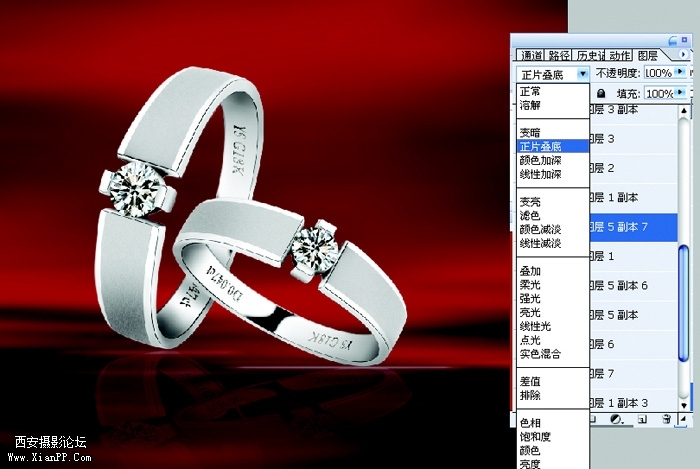Select layer 图层 5 副本 6
Viewport: 700px width, 469px height.
(634, 286)
